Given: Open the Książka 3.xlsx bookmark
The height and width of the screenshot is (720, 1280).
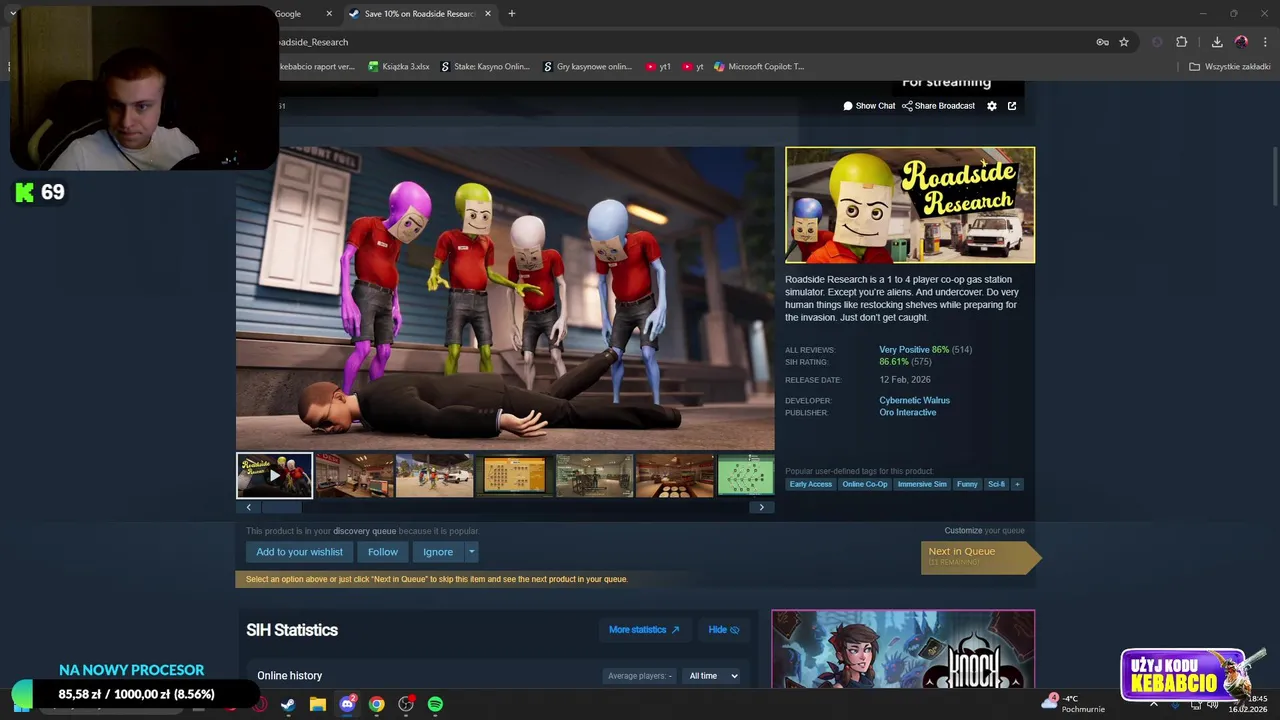Looking at the screenshot, I should pyautogui.click(x=399, y=67).
